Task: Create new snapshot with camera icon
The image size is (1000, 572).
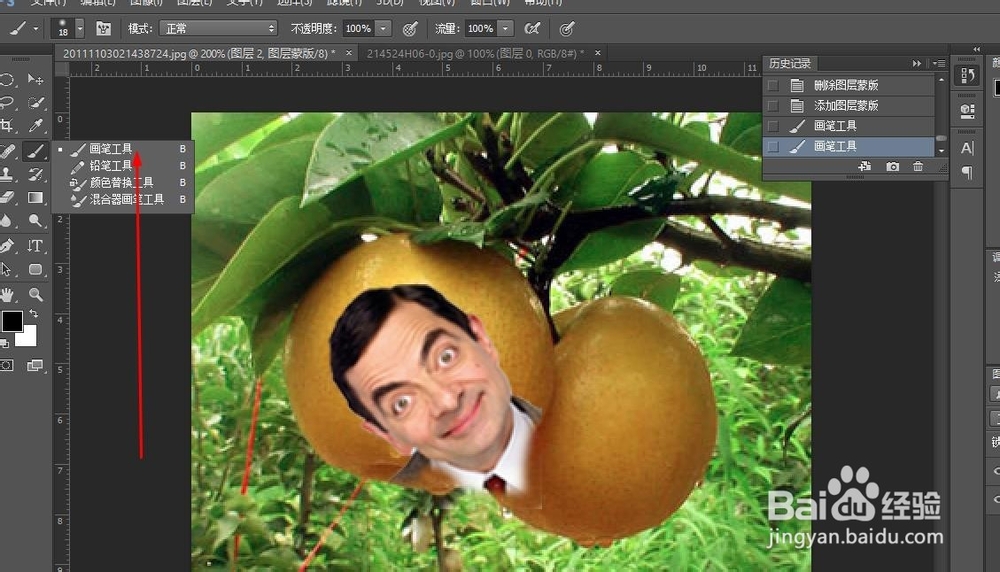Action: pos(892,166)
